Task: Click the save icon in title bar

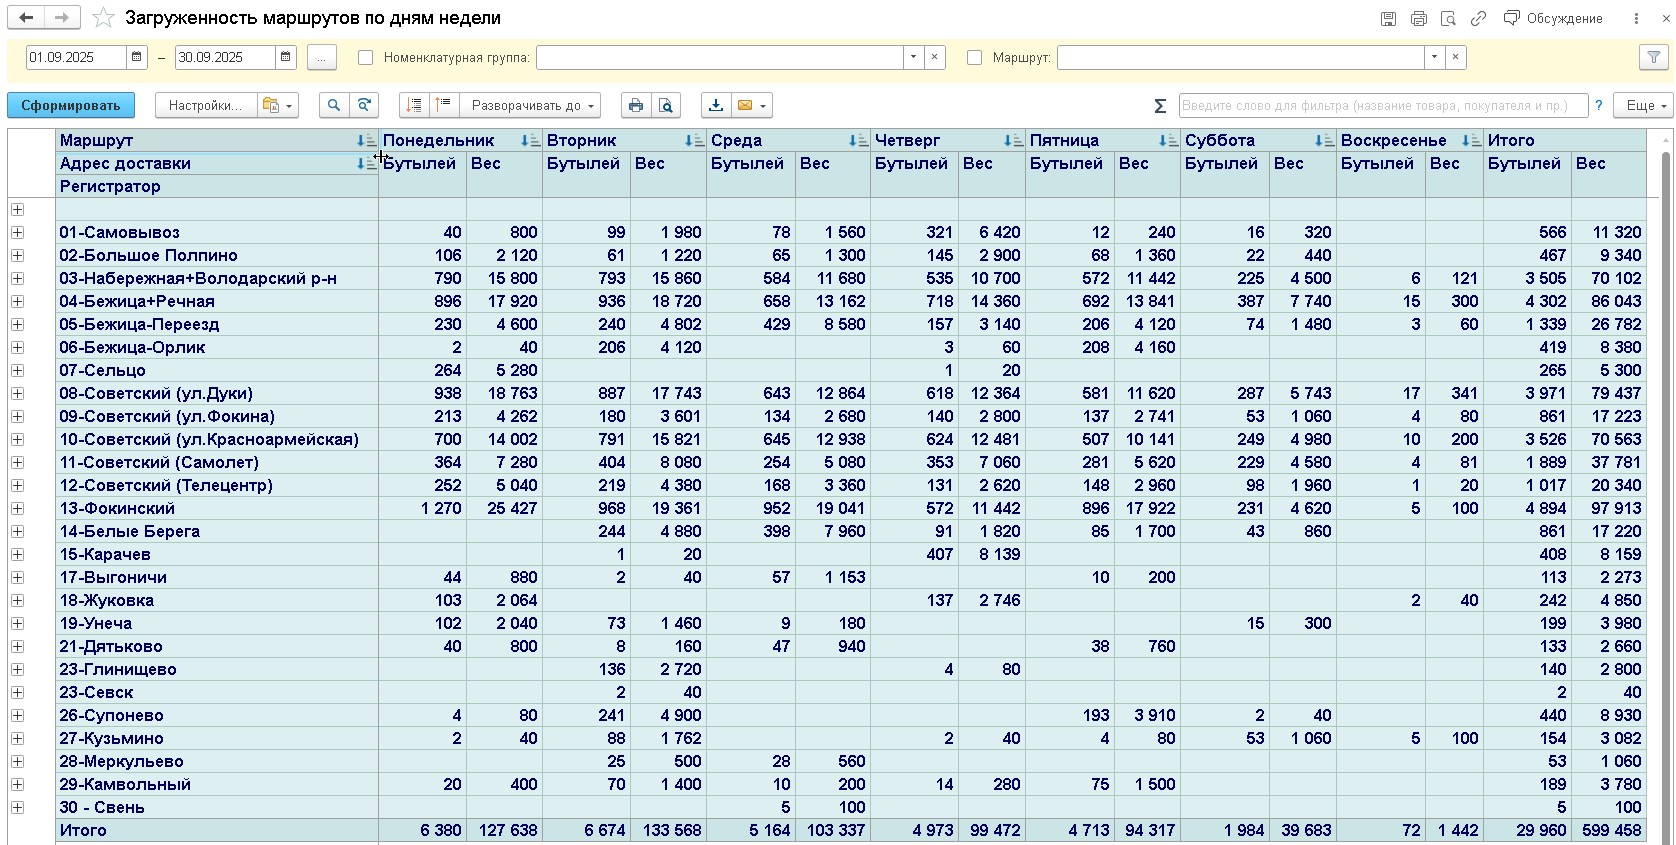Action: [x=1388, y=18]
